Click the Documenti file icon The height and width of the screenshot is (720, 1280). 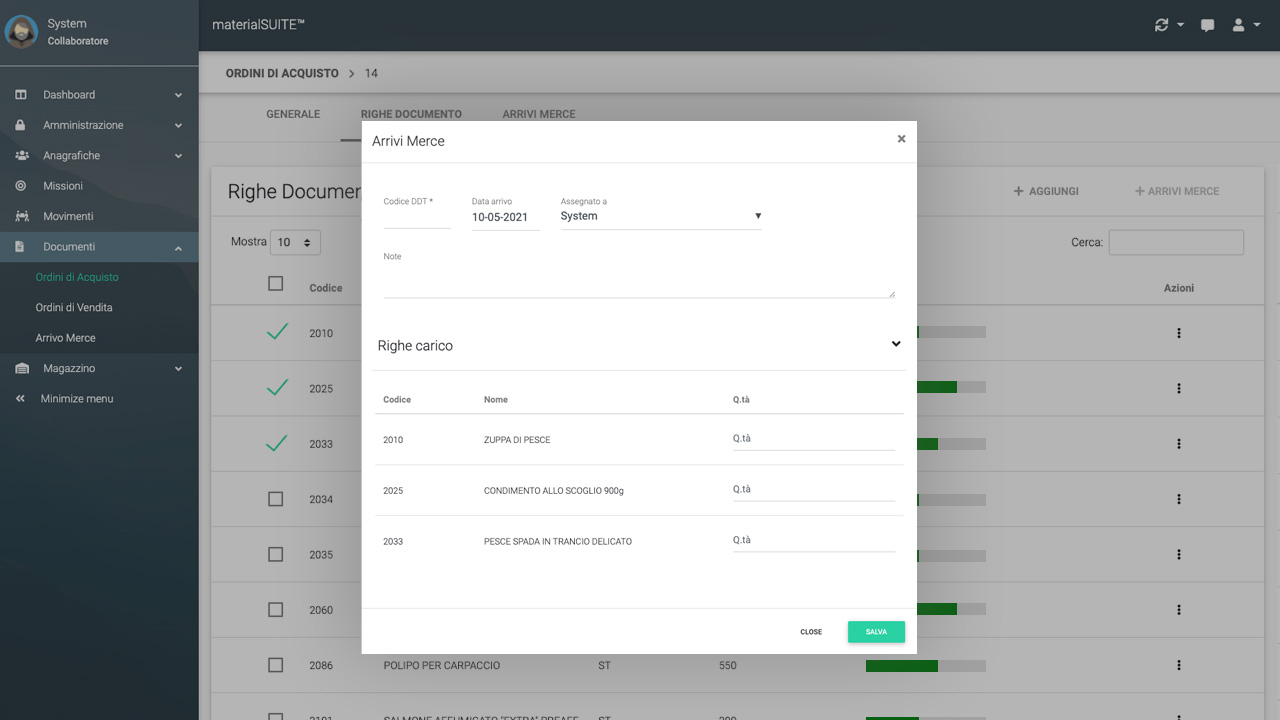coord(20,247)
